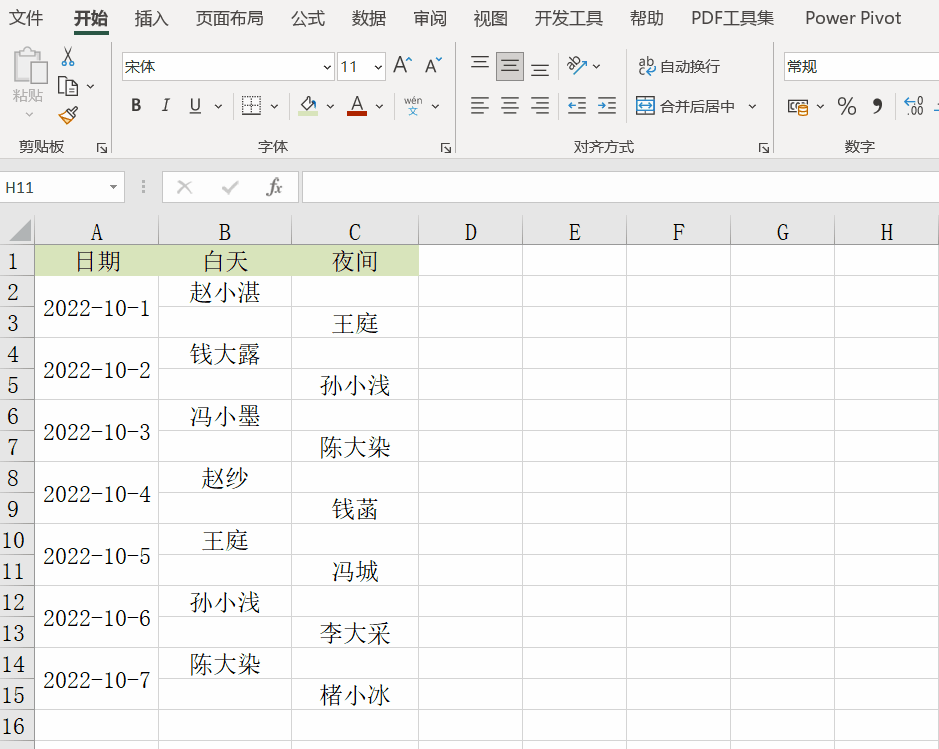Click the Cut scissors icon
This screenshot has width=939, height=749.
click(67, 56)
